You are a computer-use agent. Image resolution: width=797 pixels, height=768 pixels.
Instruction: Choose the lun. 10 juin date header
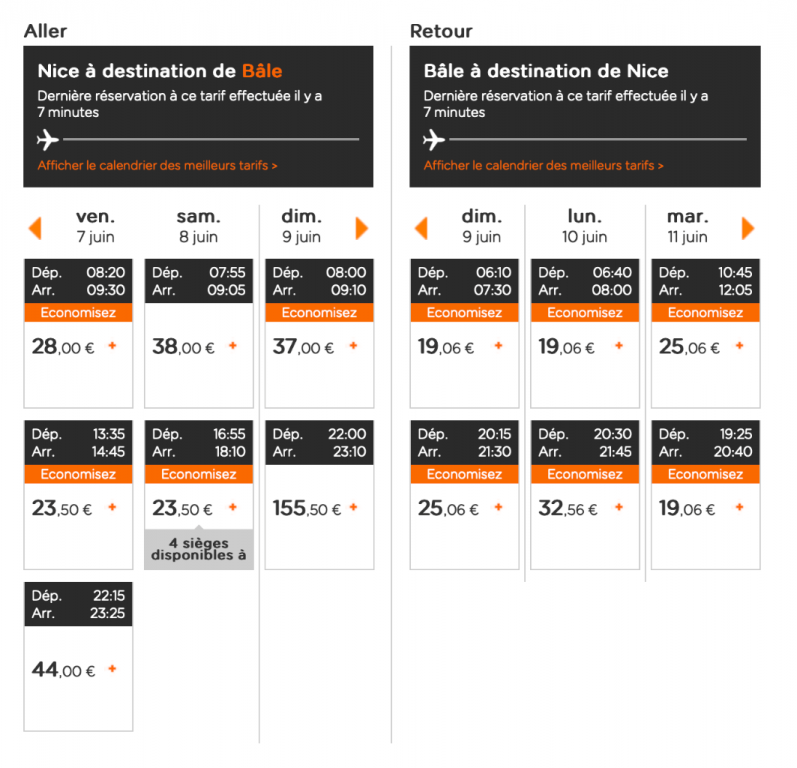pyautogui.click(x=585, y=226)
